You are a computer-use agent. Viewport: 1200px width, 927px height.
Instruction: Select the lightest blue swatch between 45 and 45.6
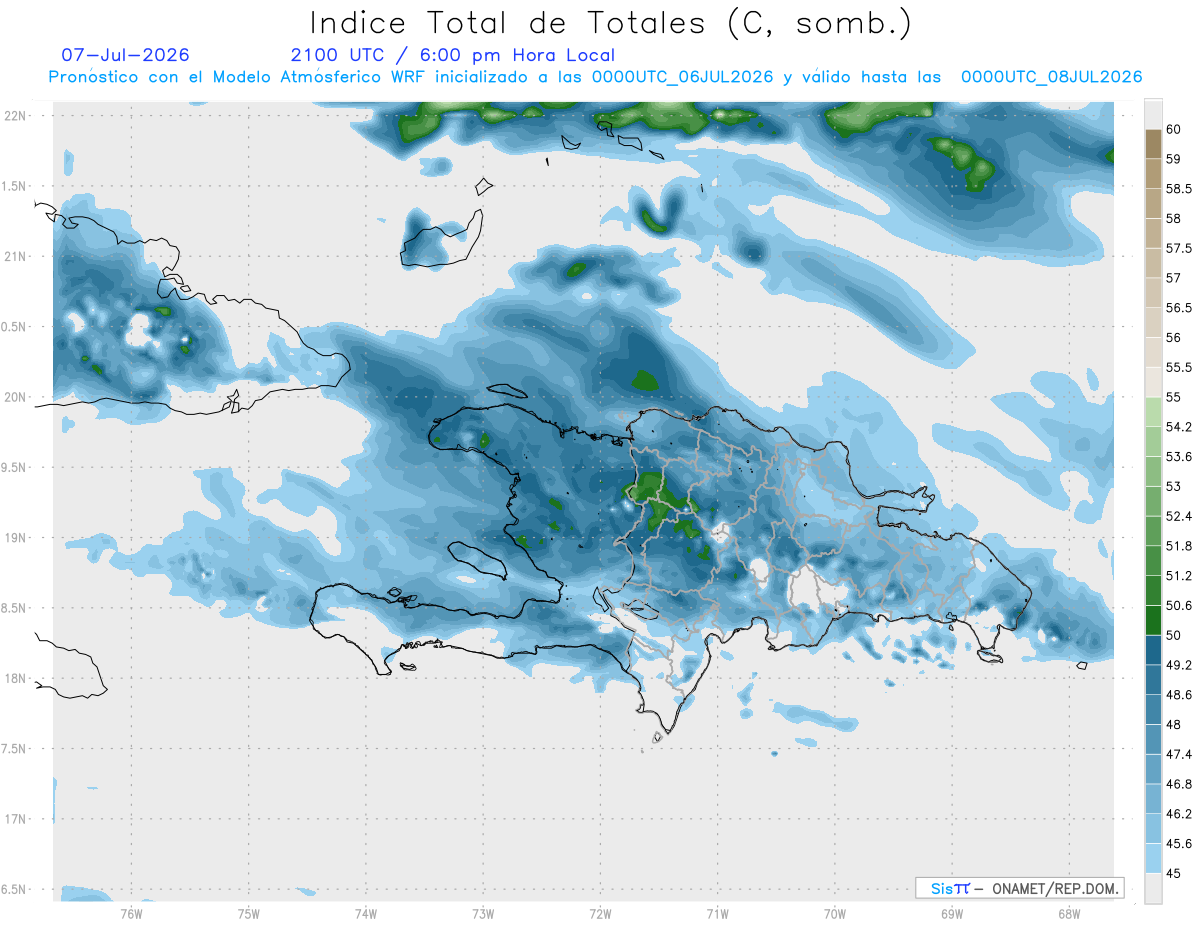coord(1153,858)
